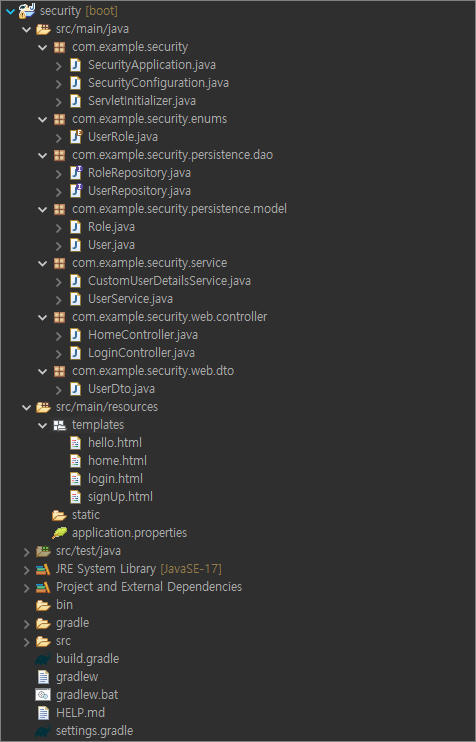Collapse the com.example.security.enums package
Image resolution: width=476 pixels, height=742 pixels.
point(43,119)
